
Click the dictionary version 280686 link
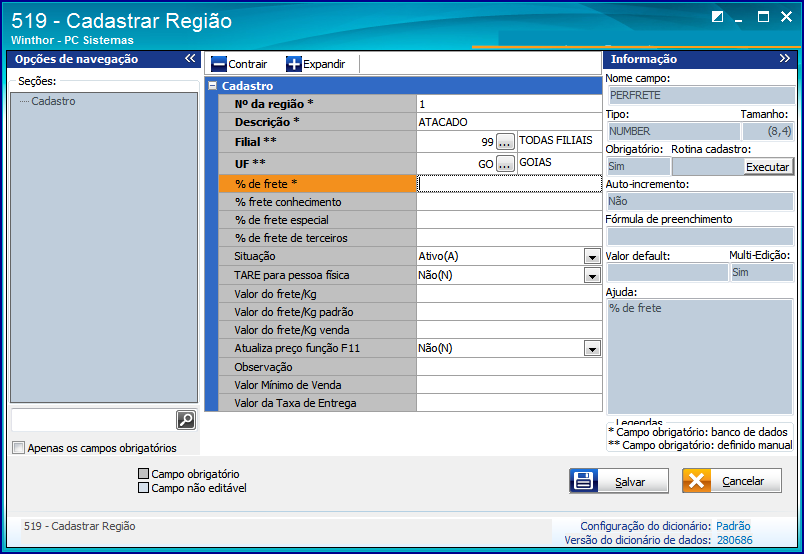pos(734,540)
